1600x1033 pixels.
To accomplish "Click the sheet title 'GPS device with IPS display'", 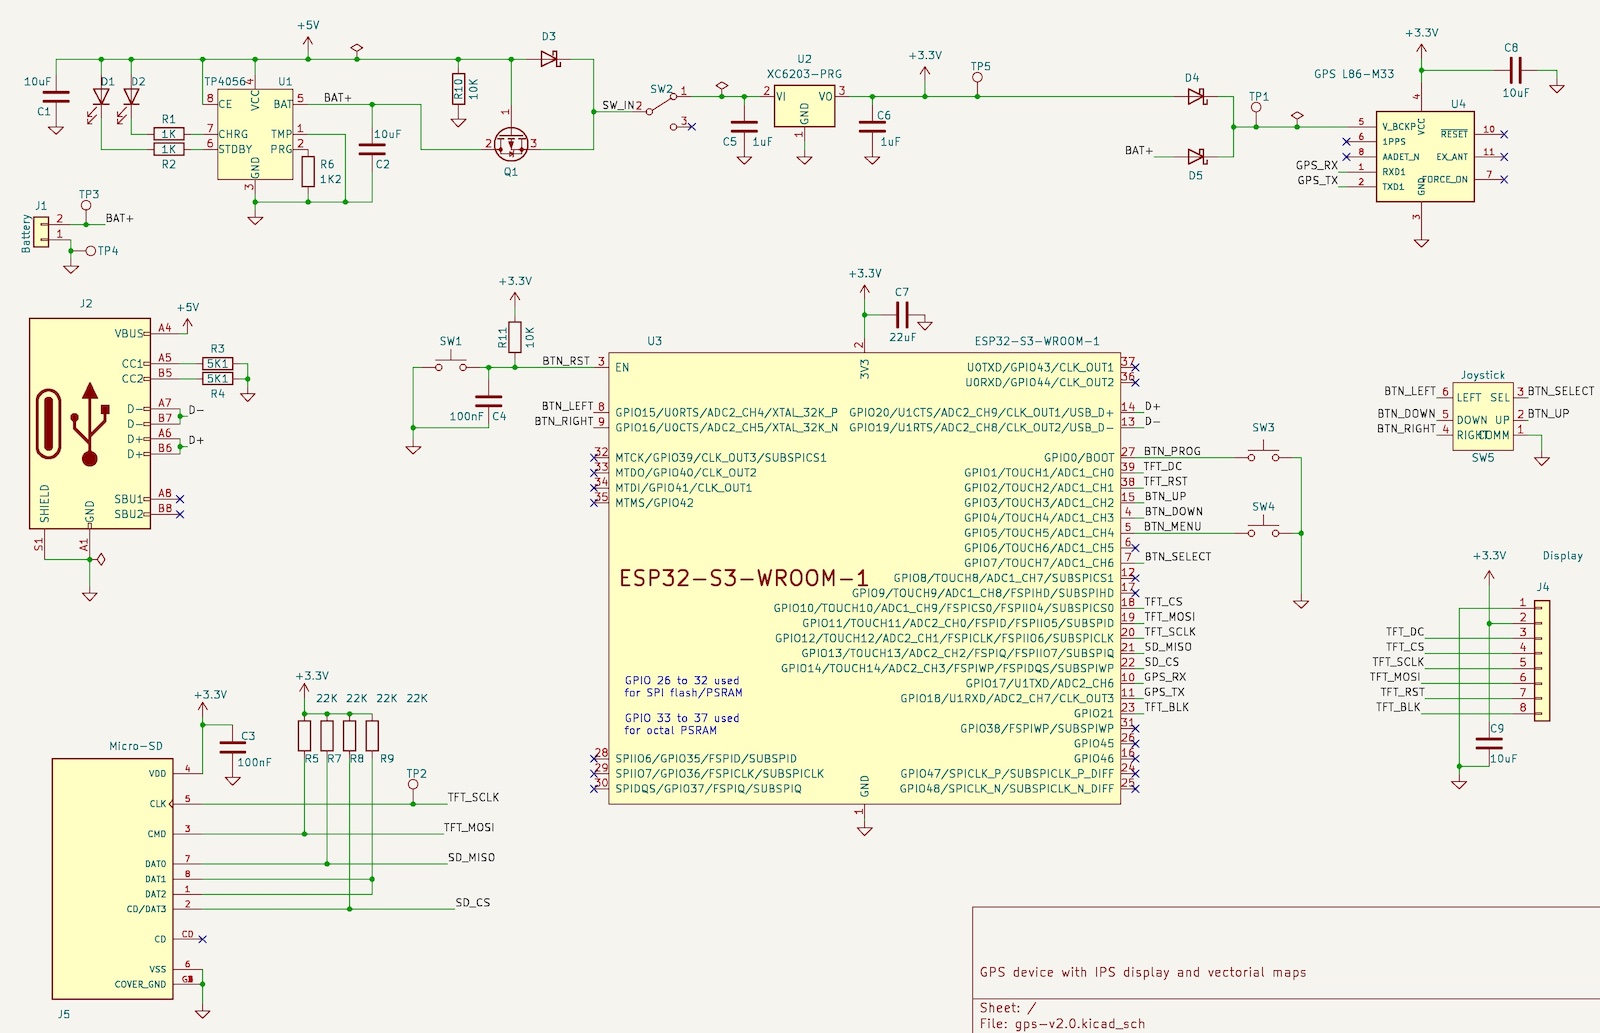I will click(x=1142, y=972).
